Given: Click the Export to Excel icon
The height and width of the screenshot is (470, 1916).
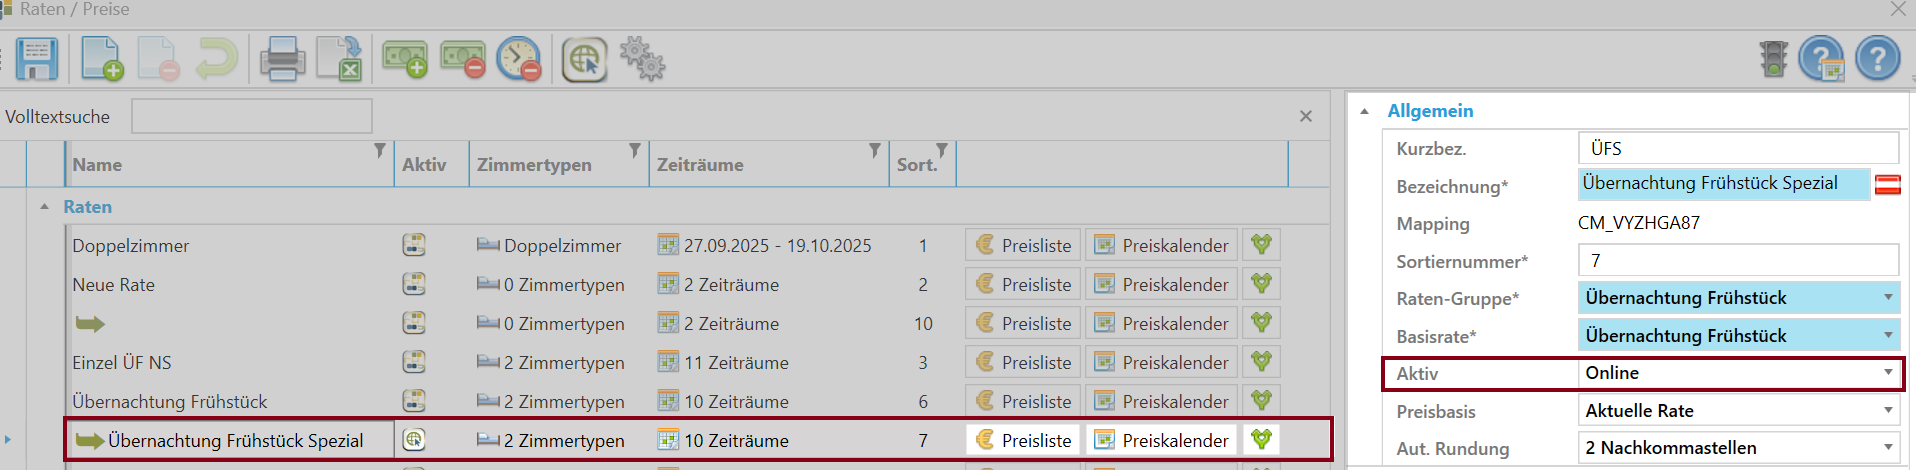Looking at the screenshot, I should pos(340,59).
